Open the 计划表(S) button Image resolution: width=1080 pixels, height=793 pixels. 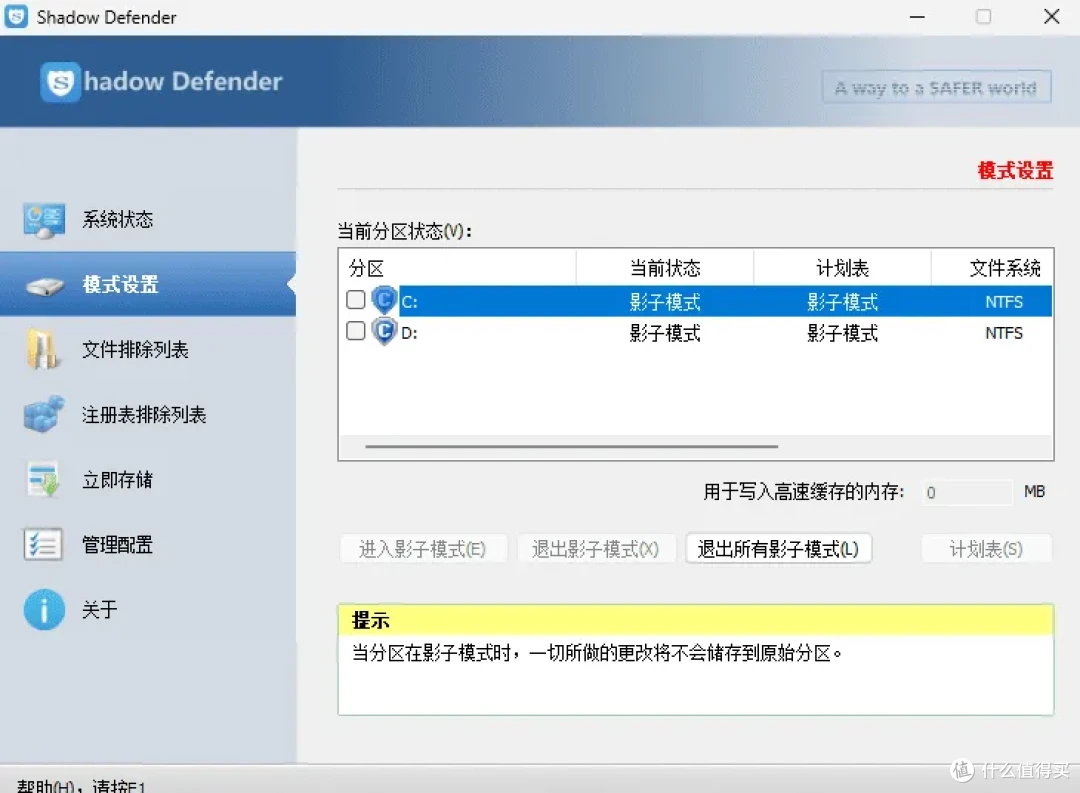pyautogui.click(x=986, y=549)
